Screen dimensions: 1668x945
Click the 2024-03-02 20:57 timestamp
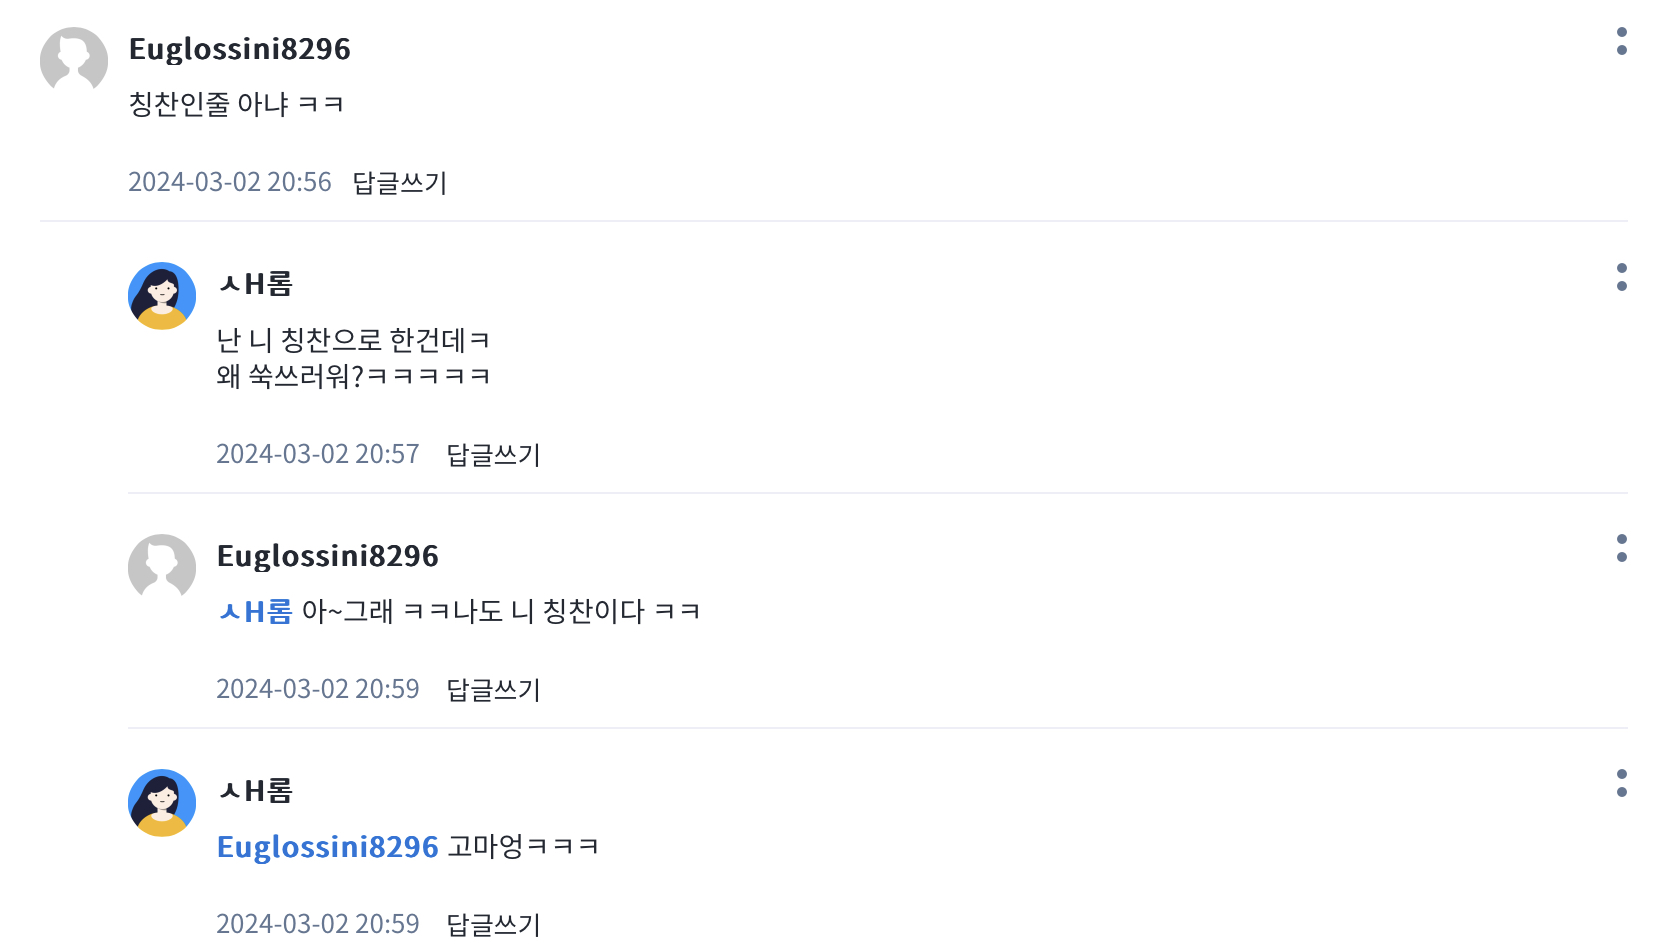pyautogui.click(x=318, y=454)
